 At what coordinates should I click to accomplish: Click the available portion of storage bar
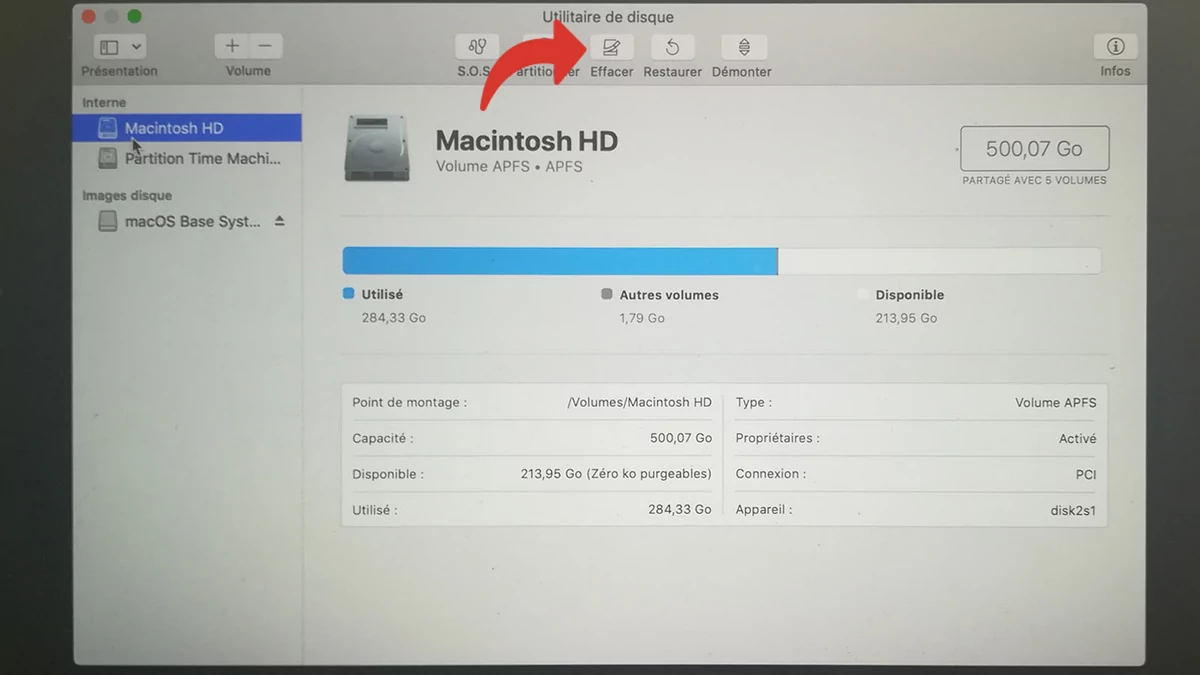click(940, 261)
